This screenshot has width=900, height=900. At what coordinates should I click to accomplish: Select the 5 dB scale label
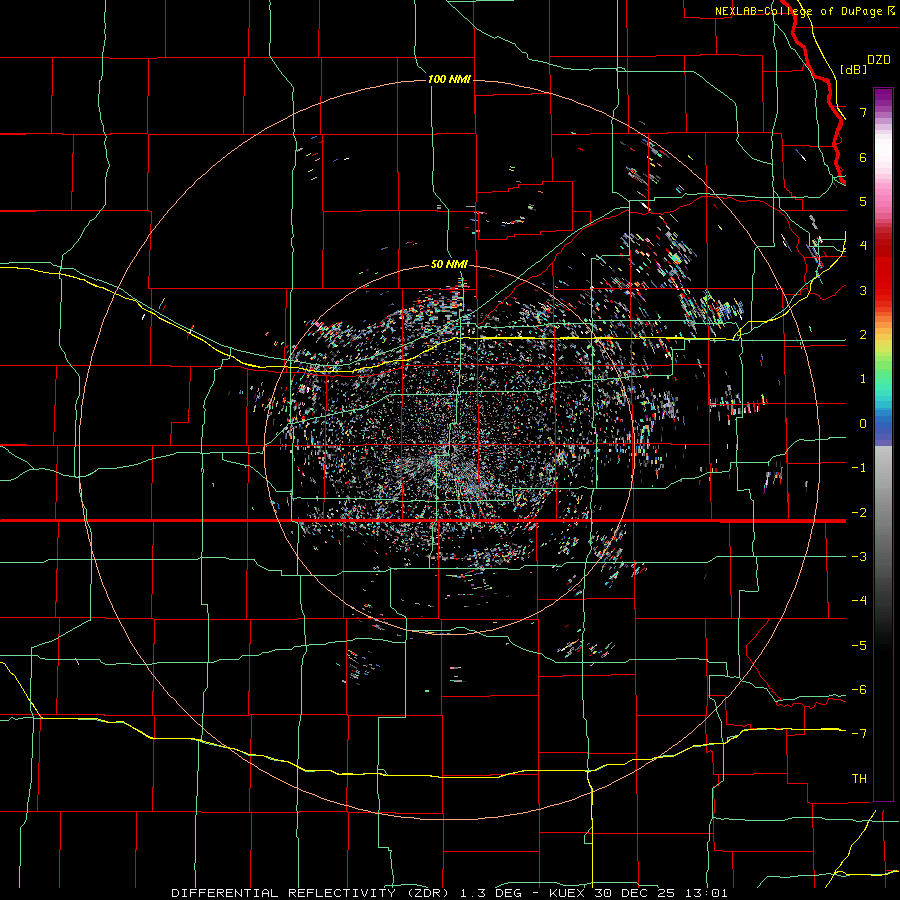pos(863,201)
